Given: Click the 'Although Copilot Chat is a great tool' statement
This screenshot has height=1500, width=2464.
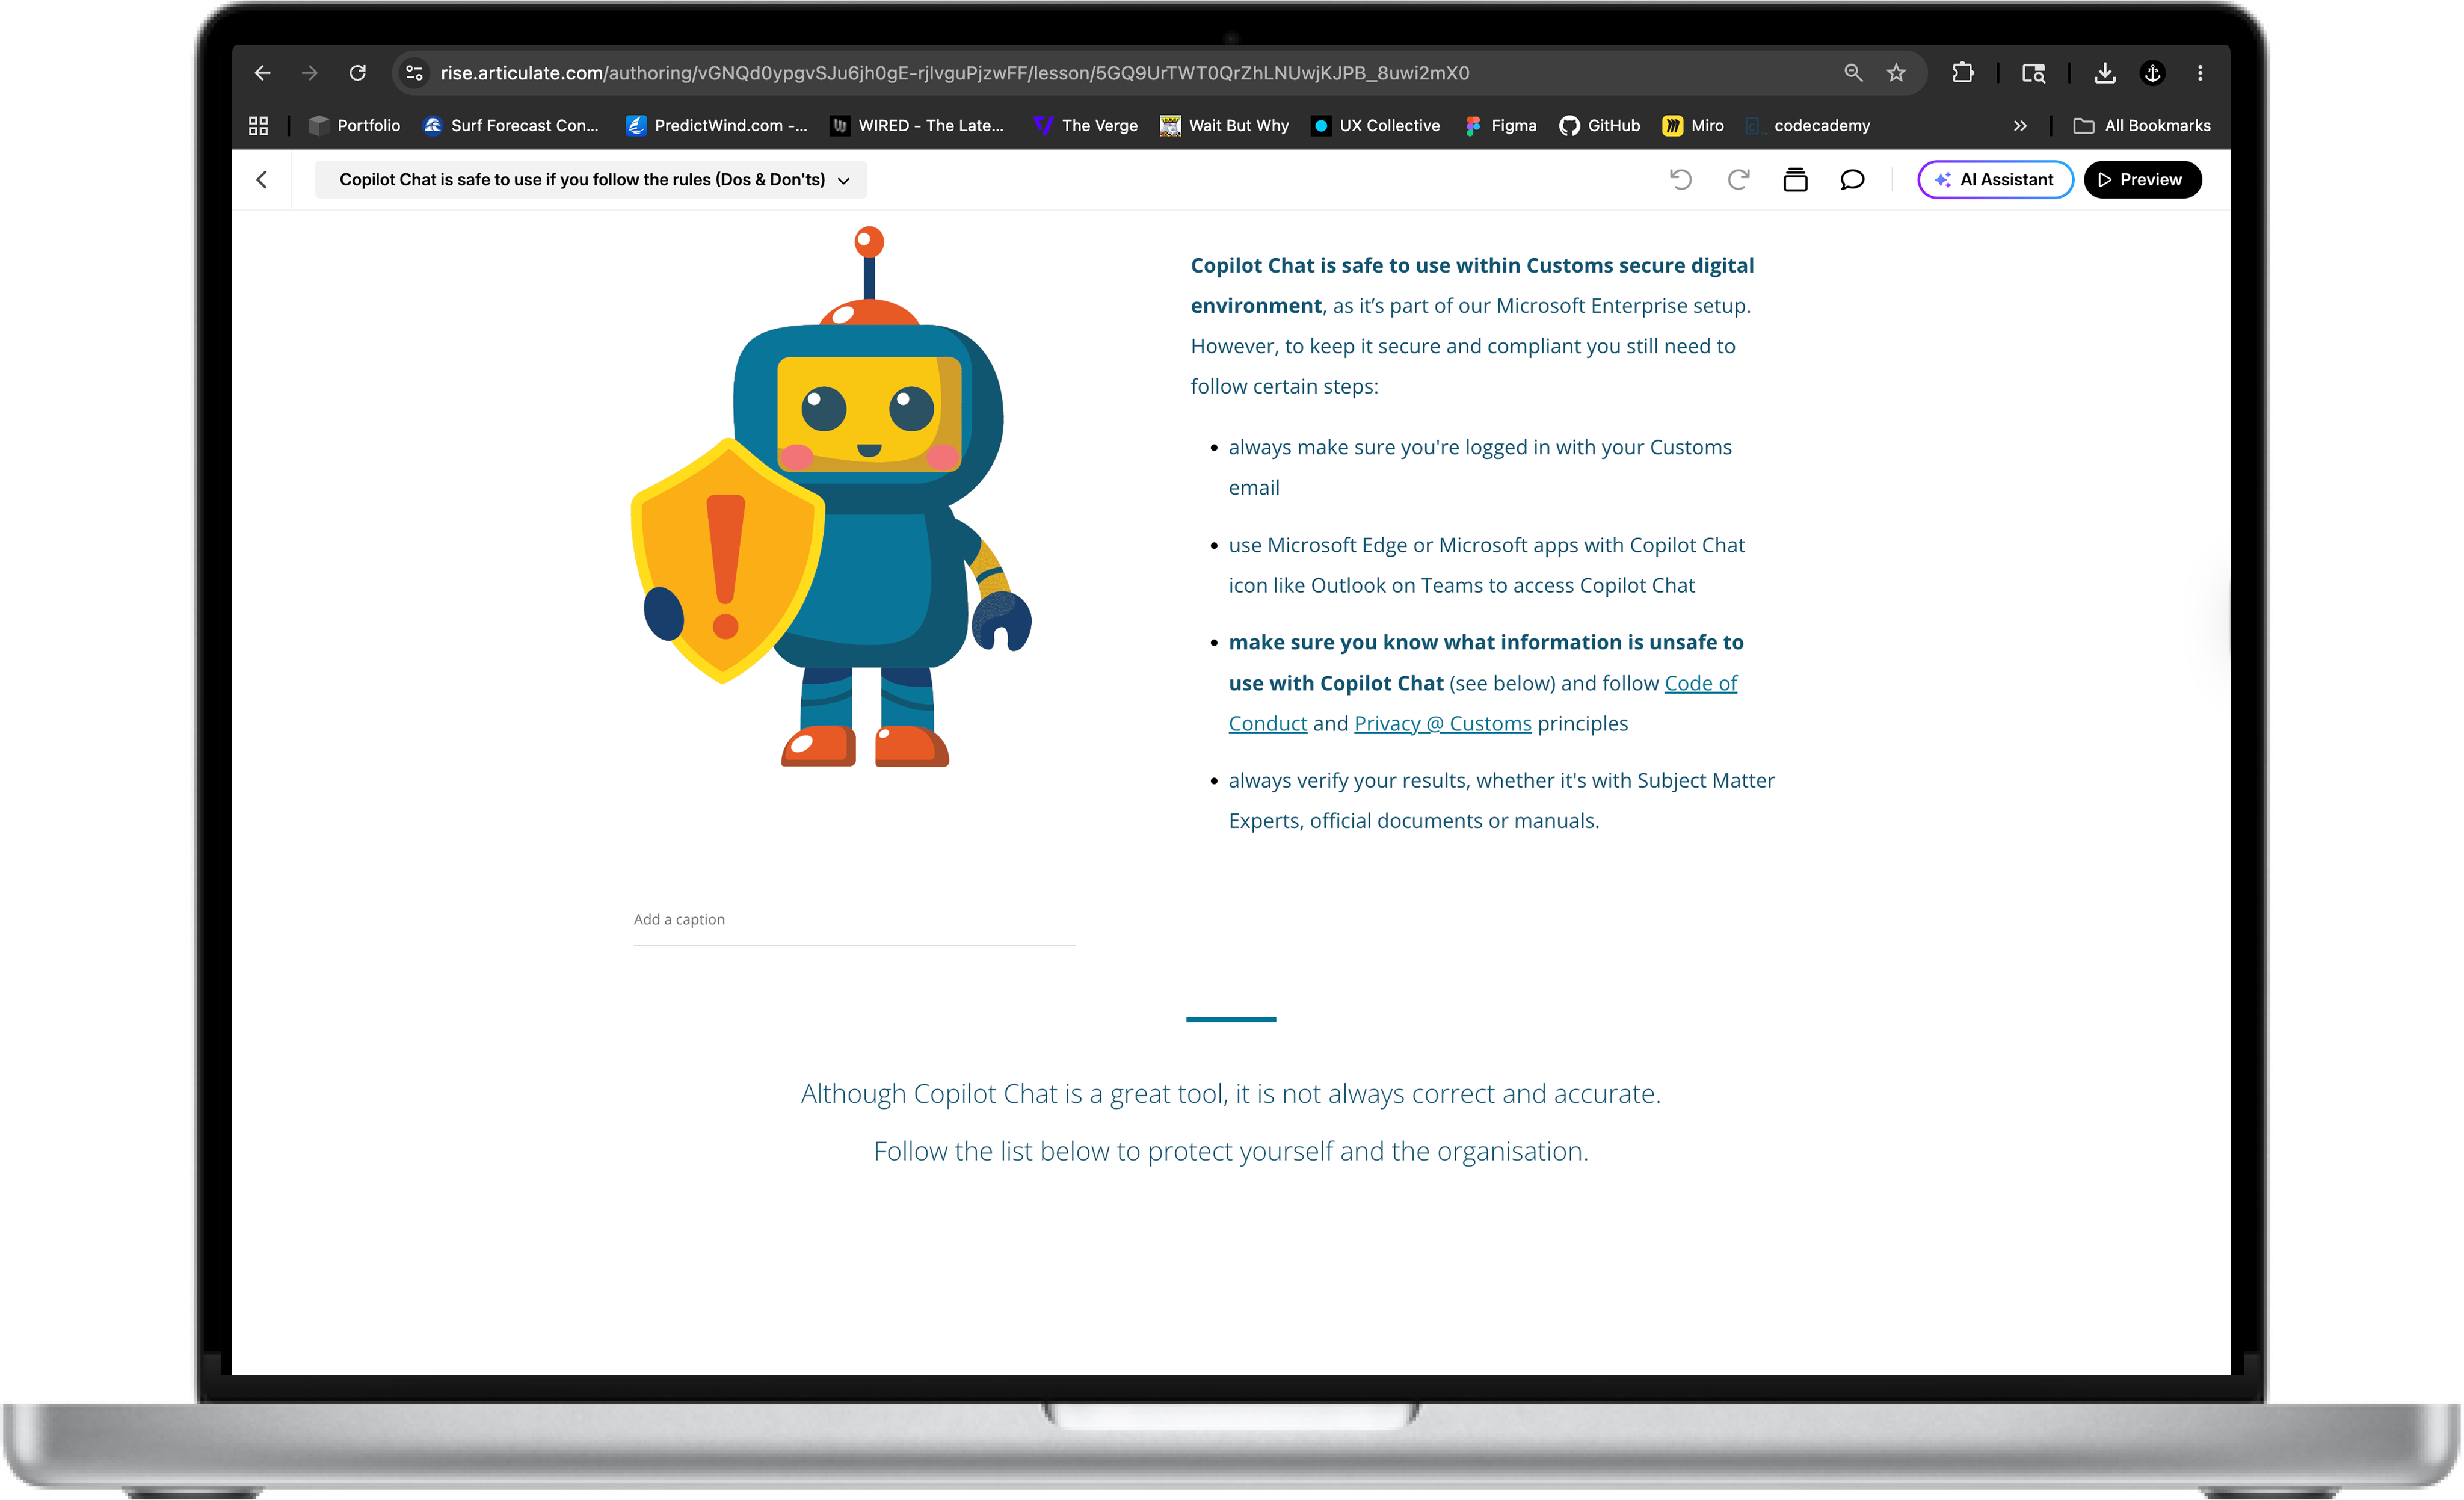Looking at the screenshot, I should (1231, 1093).
